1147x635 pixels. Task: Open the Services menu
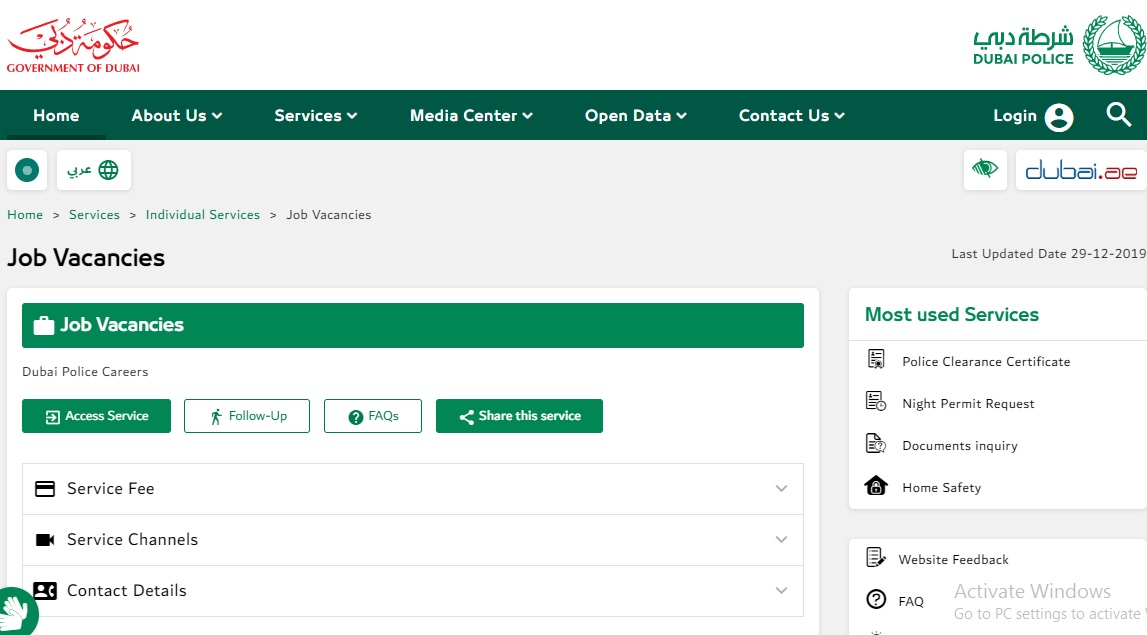point(315,116)
